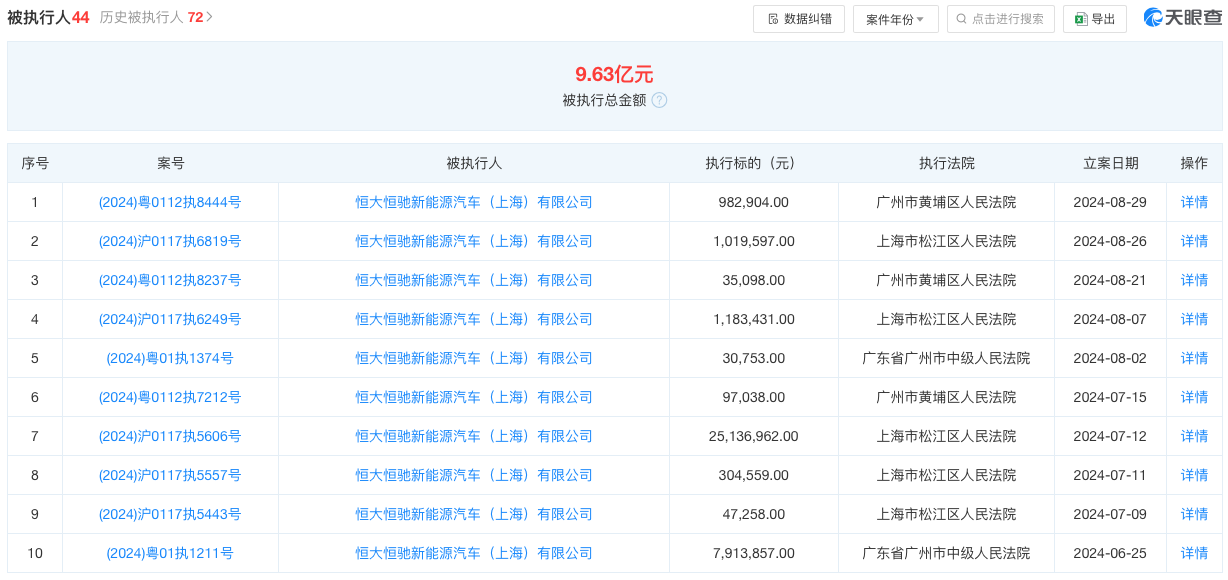Click in the 点击进行搜索 search field
The height and width of the screenshot is (580, 1228).
coord(1007,19)
